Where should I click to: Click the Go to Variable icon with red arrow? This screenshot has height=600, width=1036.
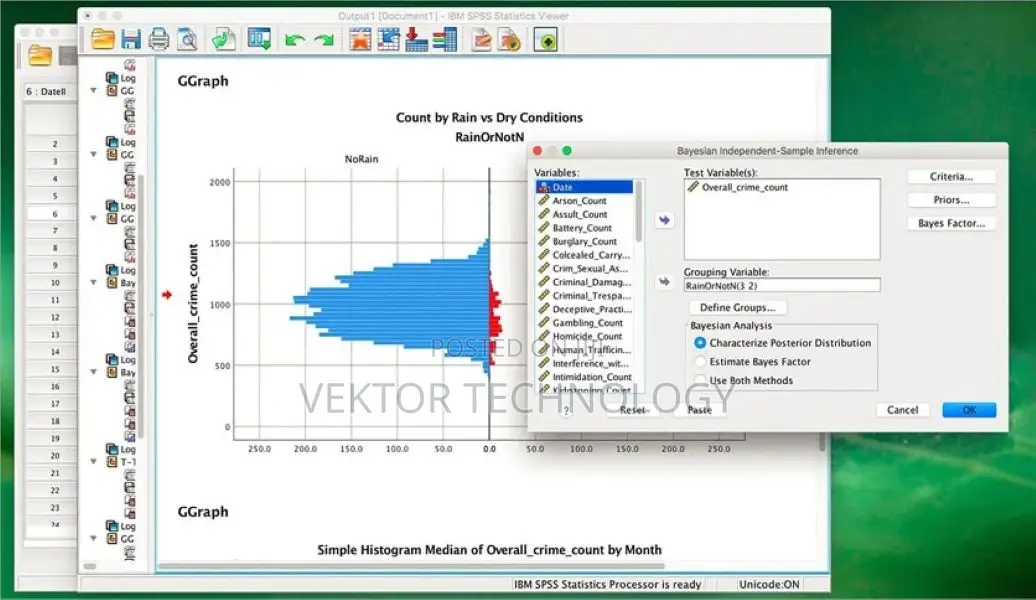pyautogui.click(x=416, y=40)
